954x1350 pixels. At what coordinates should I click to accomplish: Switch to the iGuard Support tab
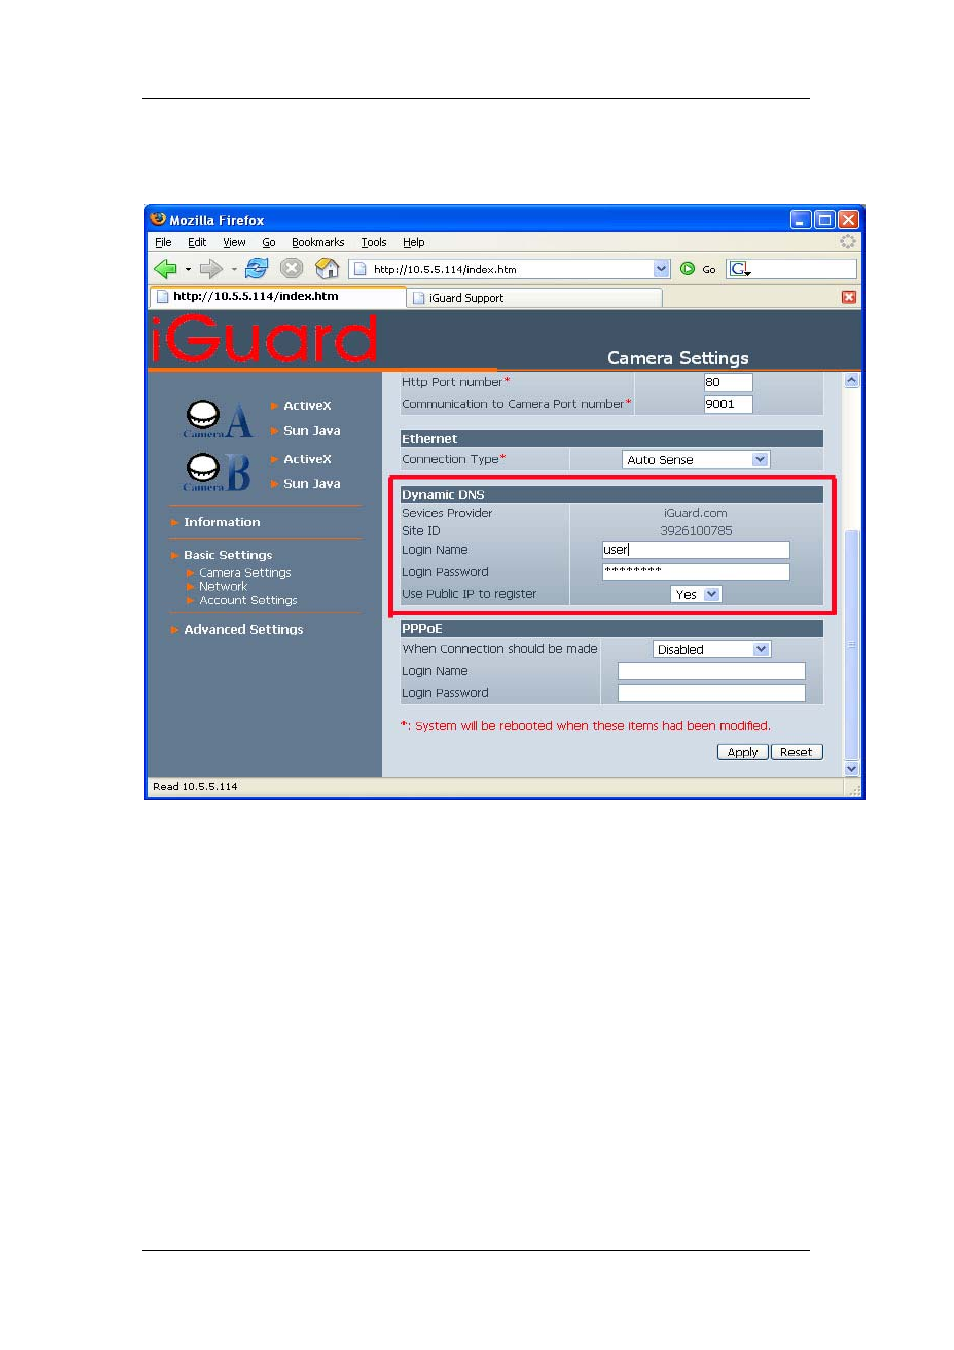pyautogui.click(x=534, y=298)
